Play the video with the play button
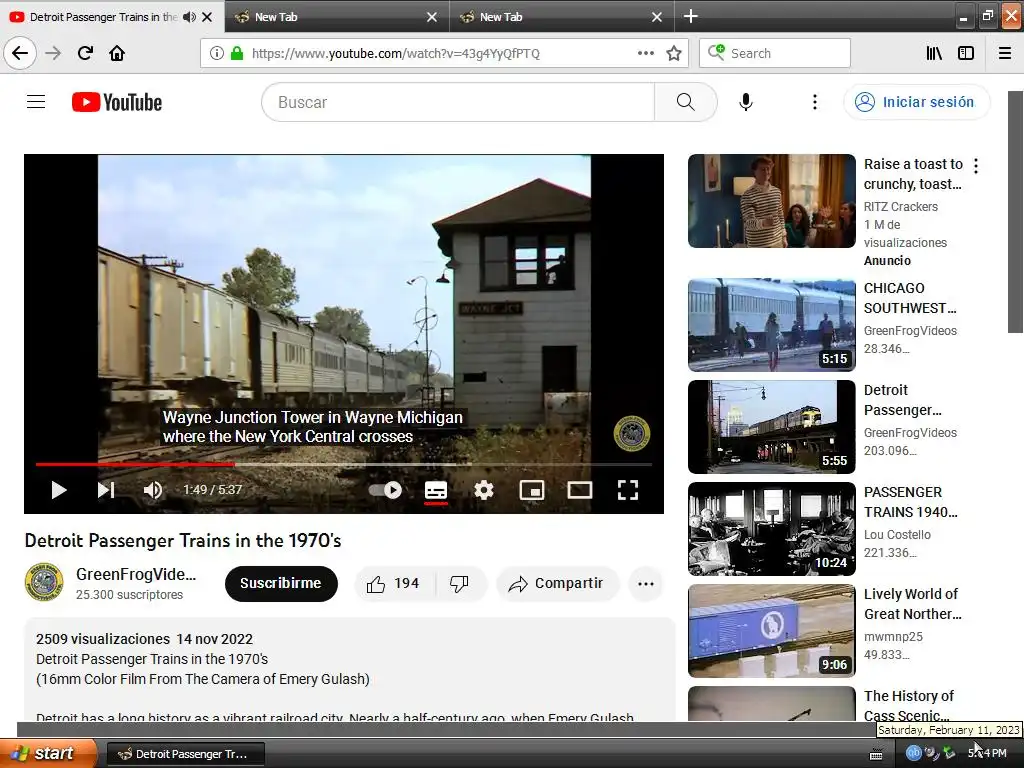This screenshot has width=1024, height=768. pyautogui.click(x=59, y=490)
